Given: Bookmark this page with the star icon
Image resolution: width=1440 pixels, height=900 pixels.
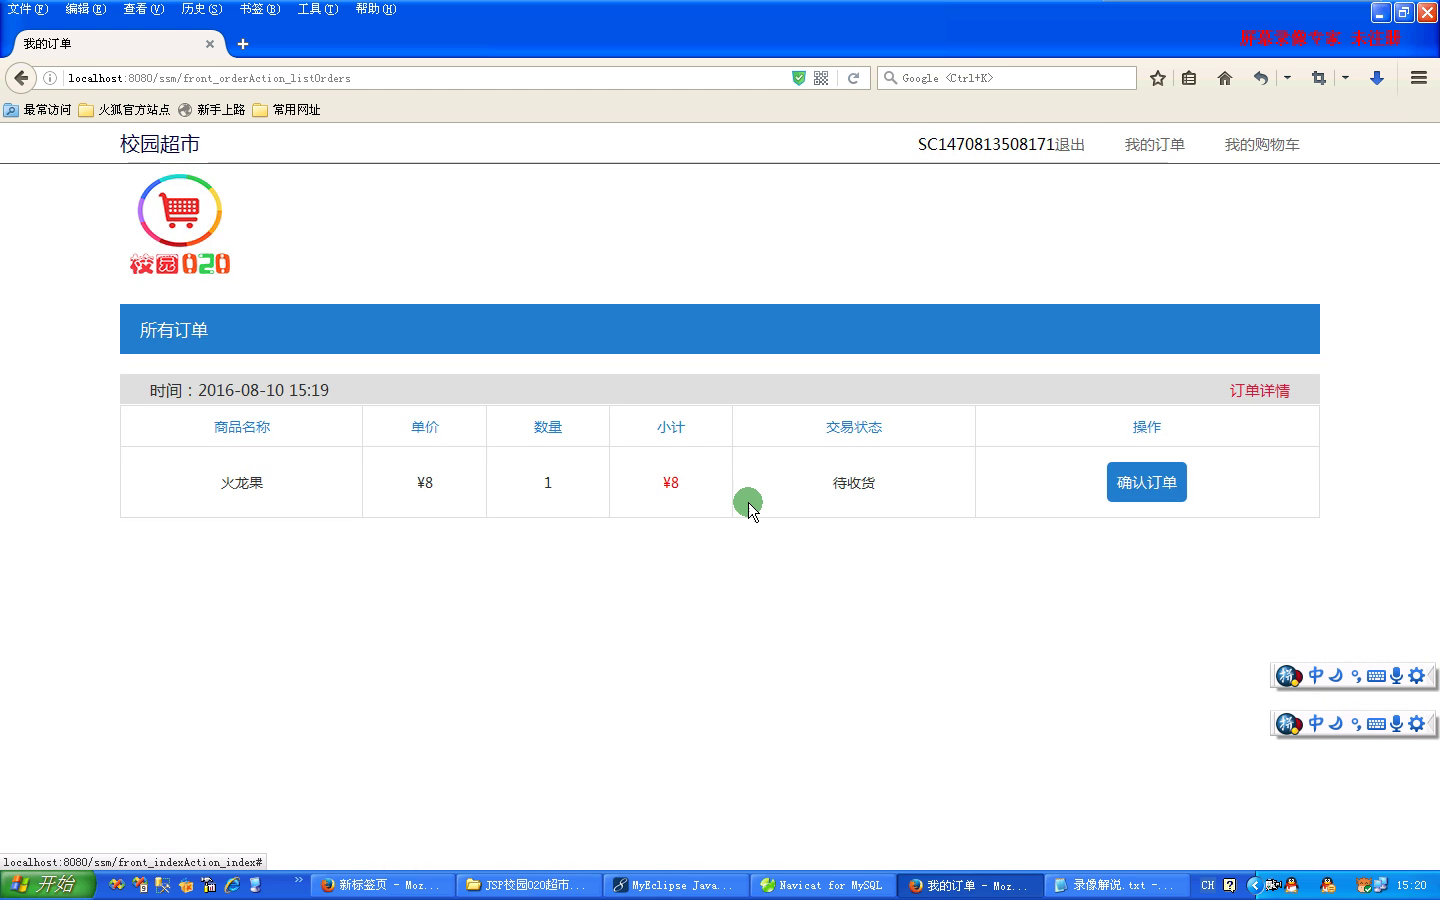Looking at the screenshot, I should (1158, 78).
